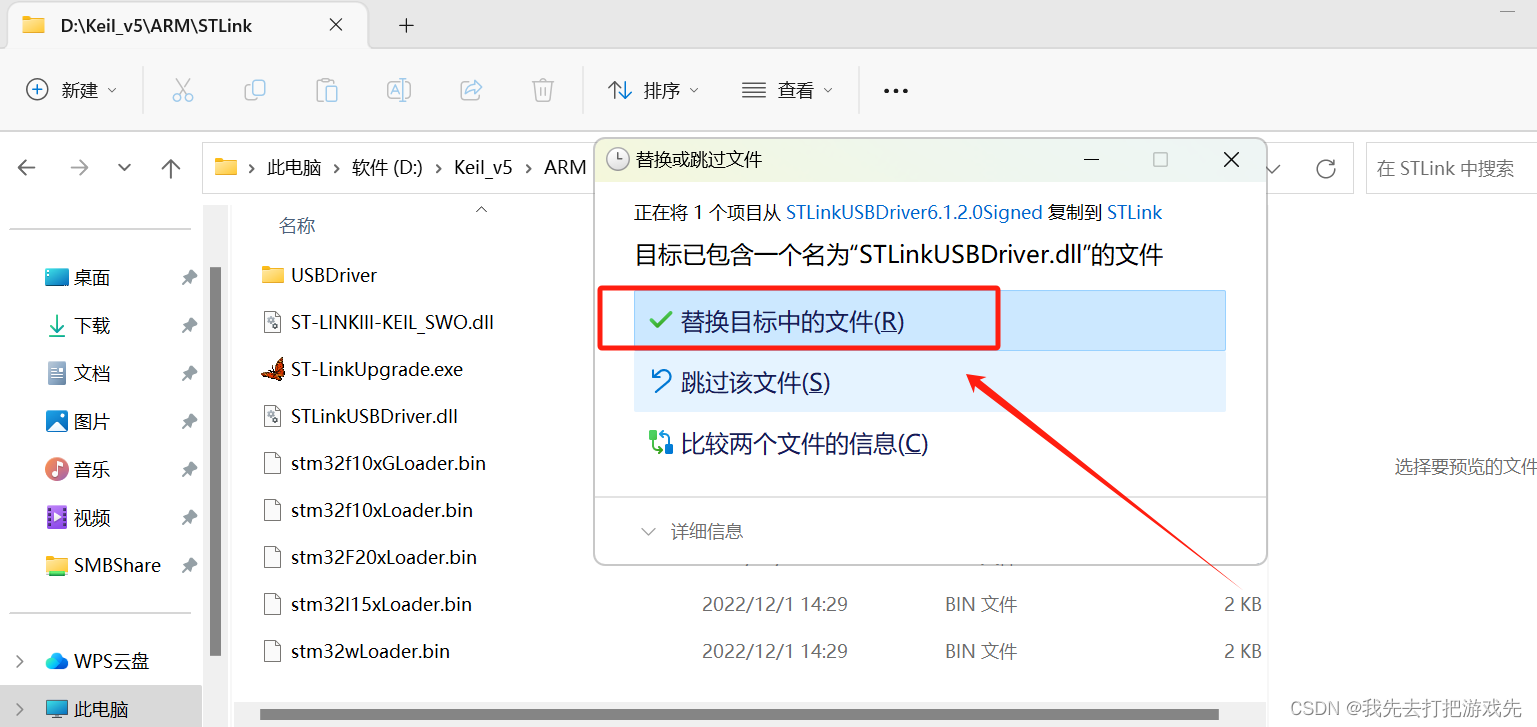Click the Share icon in toolbar

[471, 90]
